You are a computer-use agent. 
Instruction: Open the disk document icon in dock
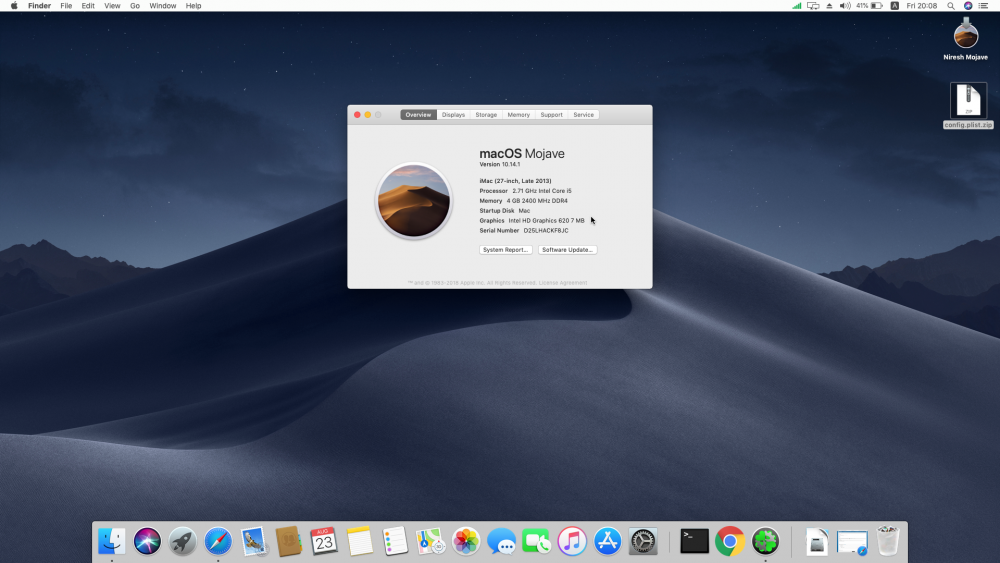click(817, 541)
